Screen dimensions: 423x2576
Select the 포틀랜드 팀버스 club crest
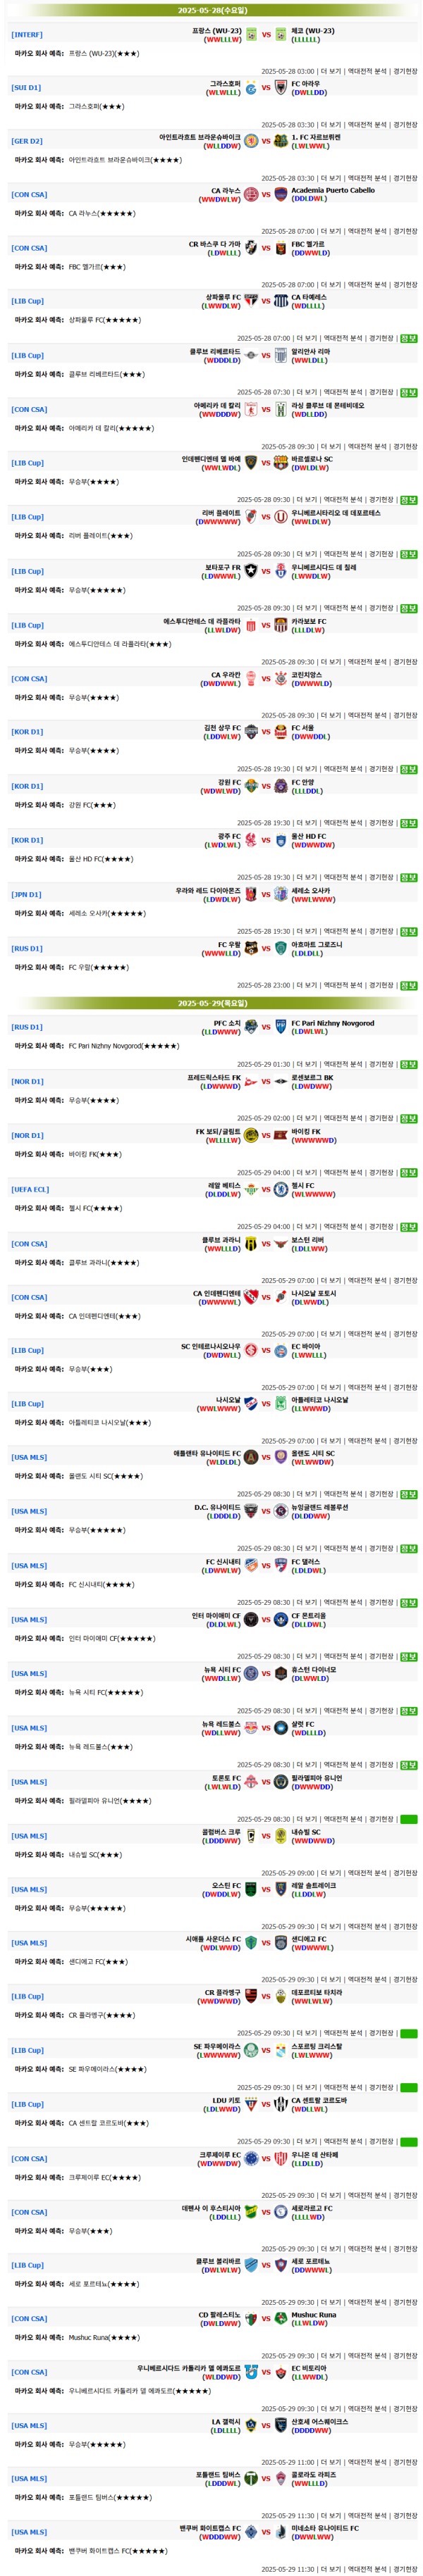251,2478
